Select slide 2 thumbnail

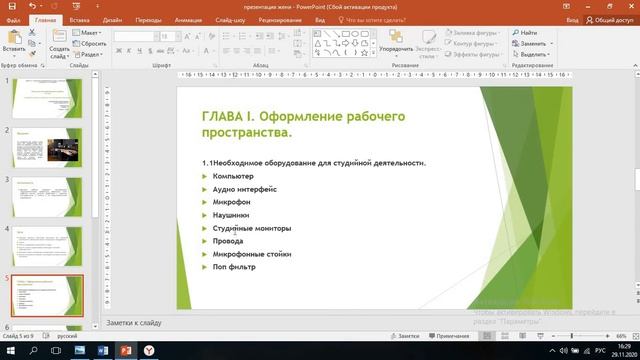coord(47,148)
